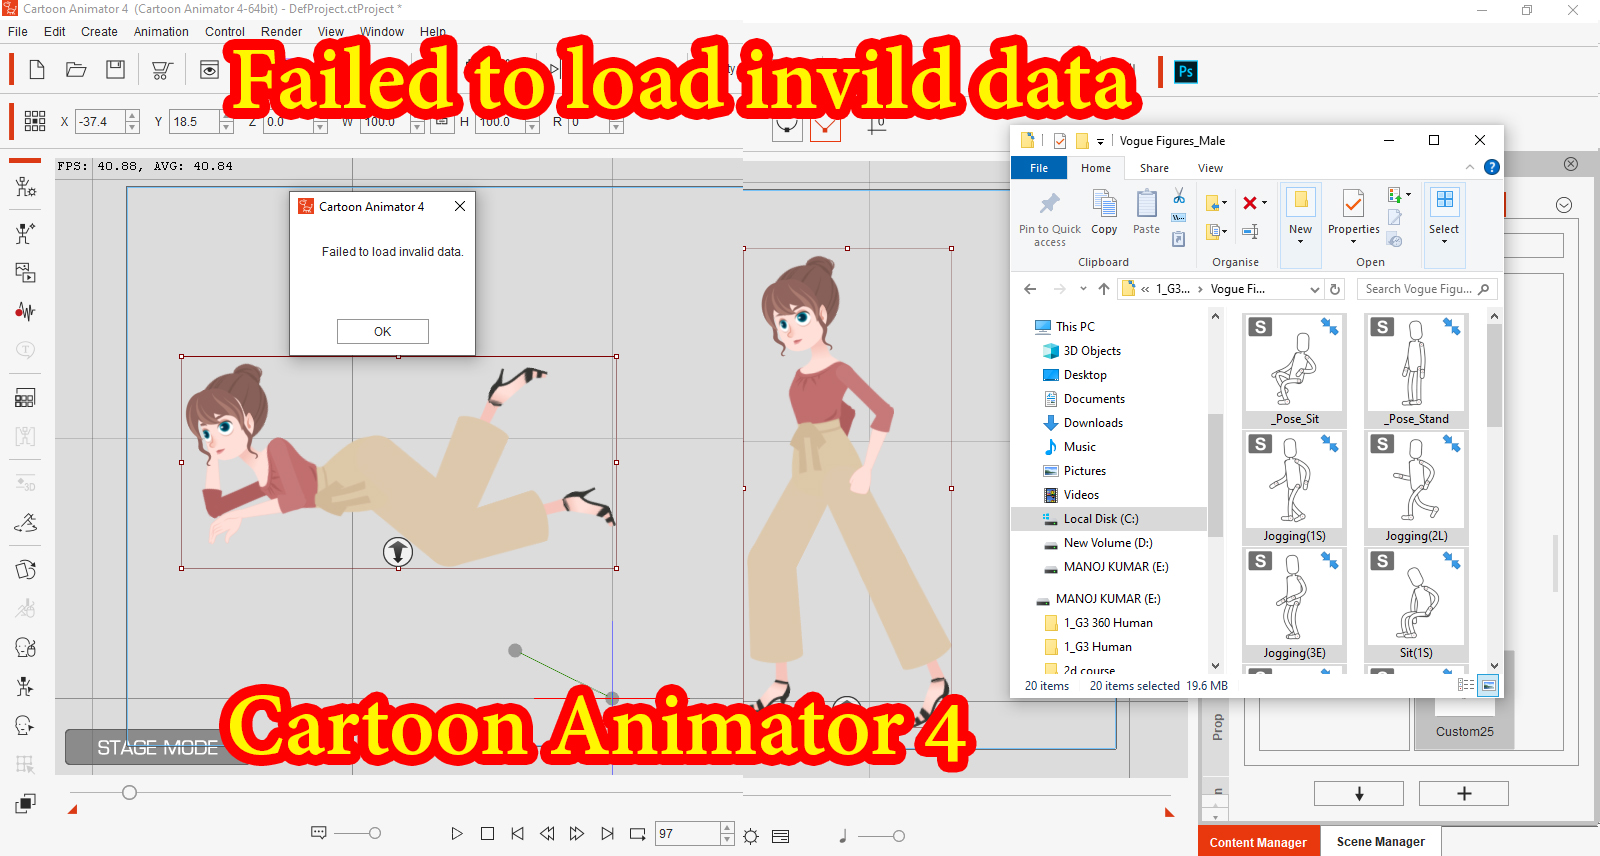Image resolution: width=1600 pixels, height=856 pixels.
Task: Open the nine-square grid pivot selector
Action: (35, 122)
